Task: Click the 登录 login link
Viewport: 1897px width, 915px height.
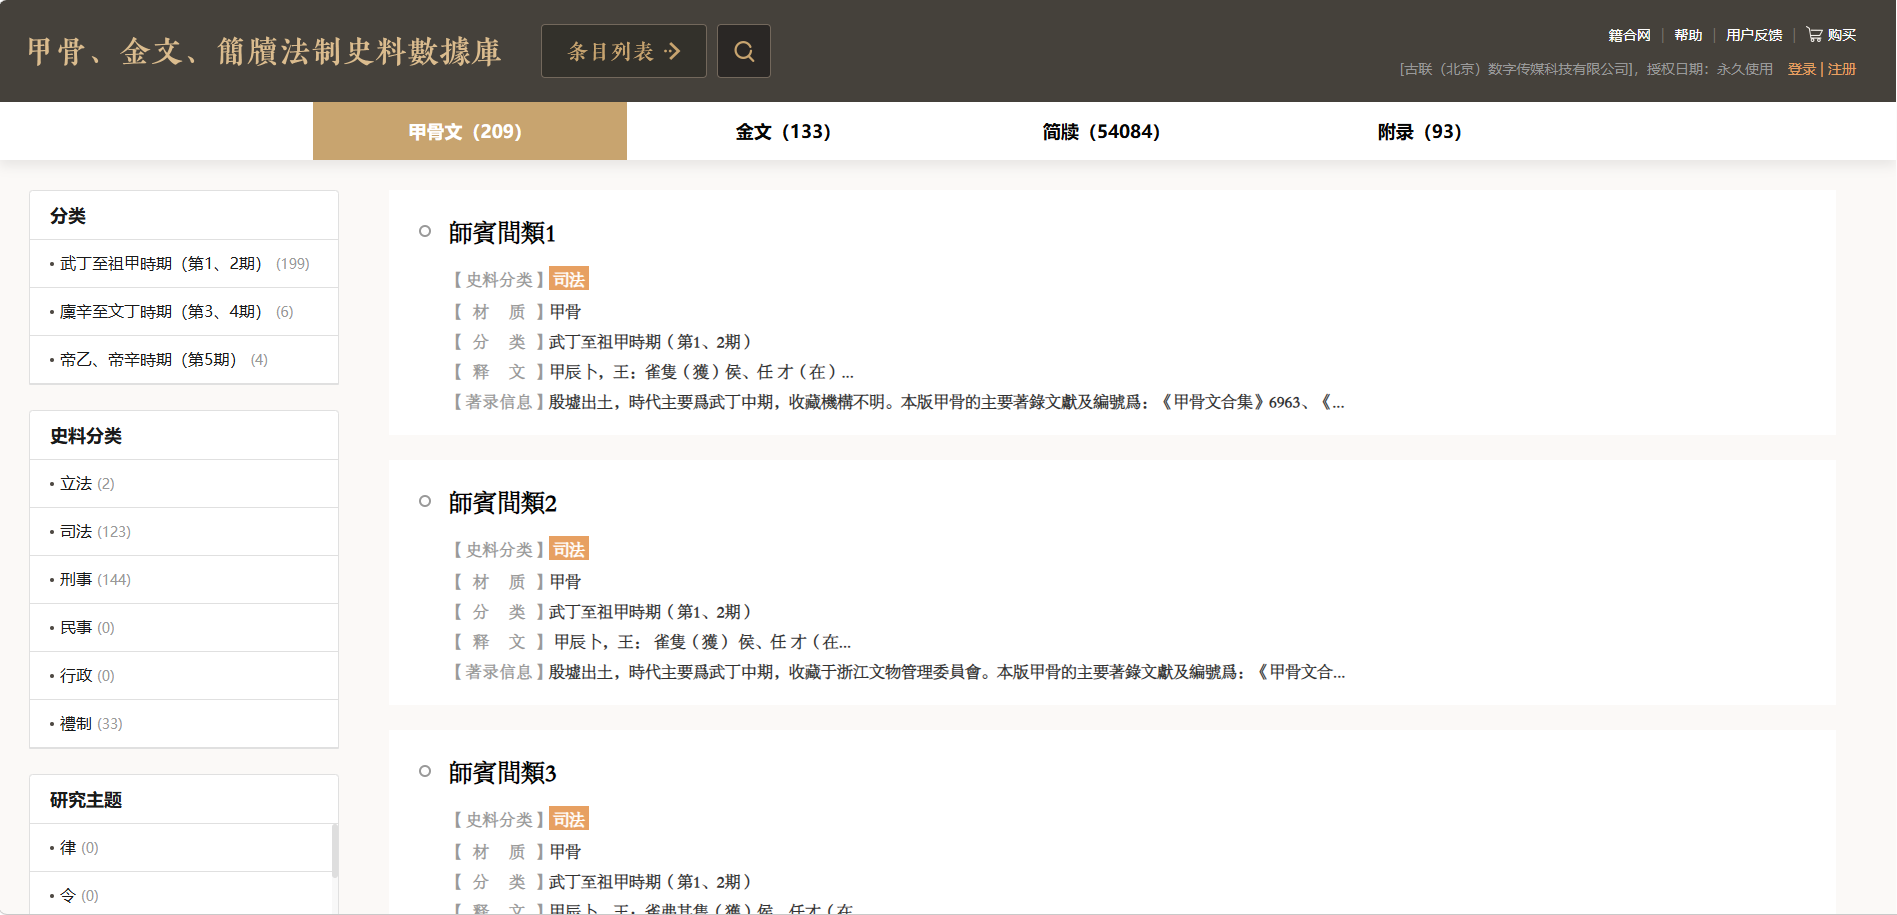Action: point(1802,69)
